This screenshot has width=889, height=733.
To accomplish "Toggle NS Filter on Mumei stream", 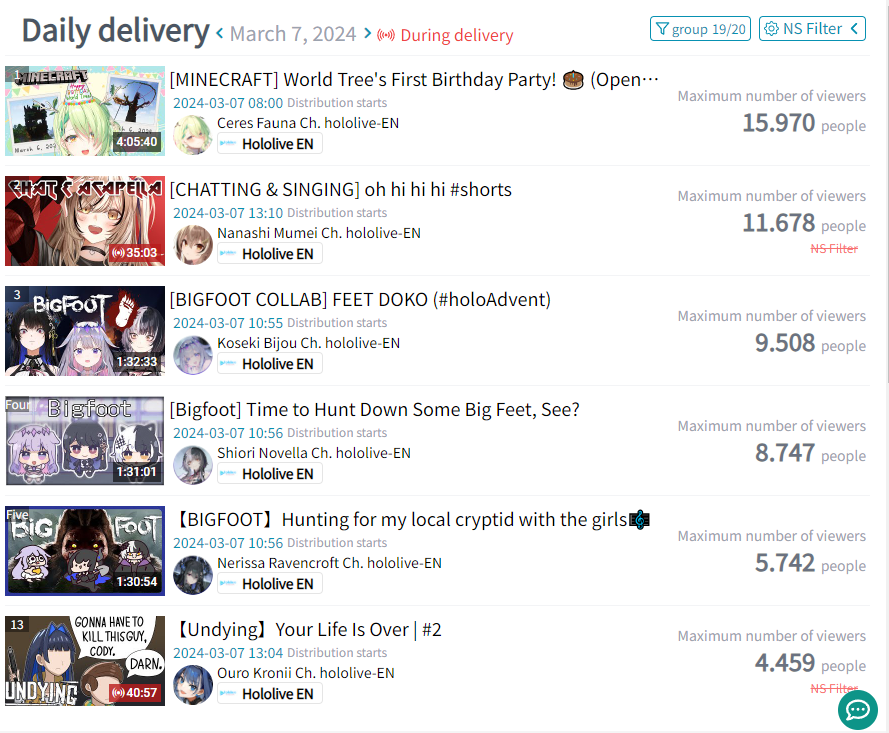I will point(834,248).
